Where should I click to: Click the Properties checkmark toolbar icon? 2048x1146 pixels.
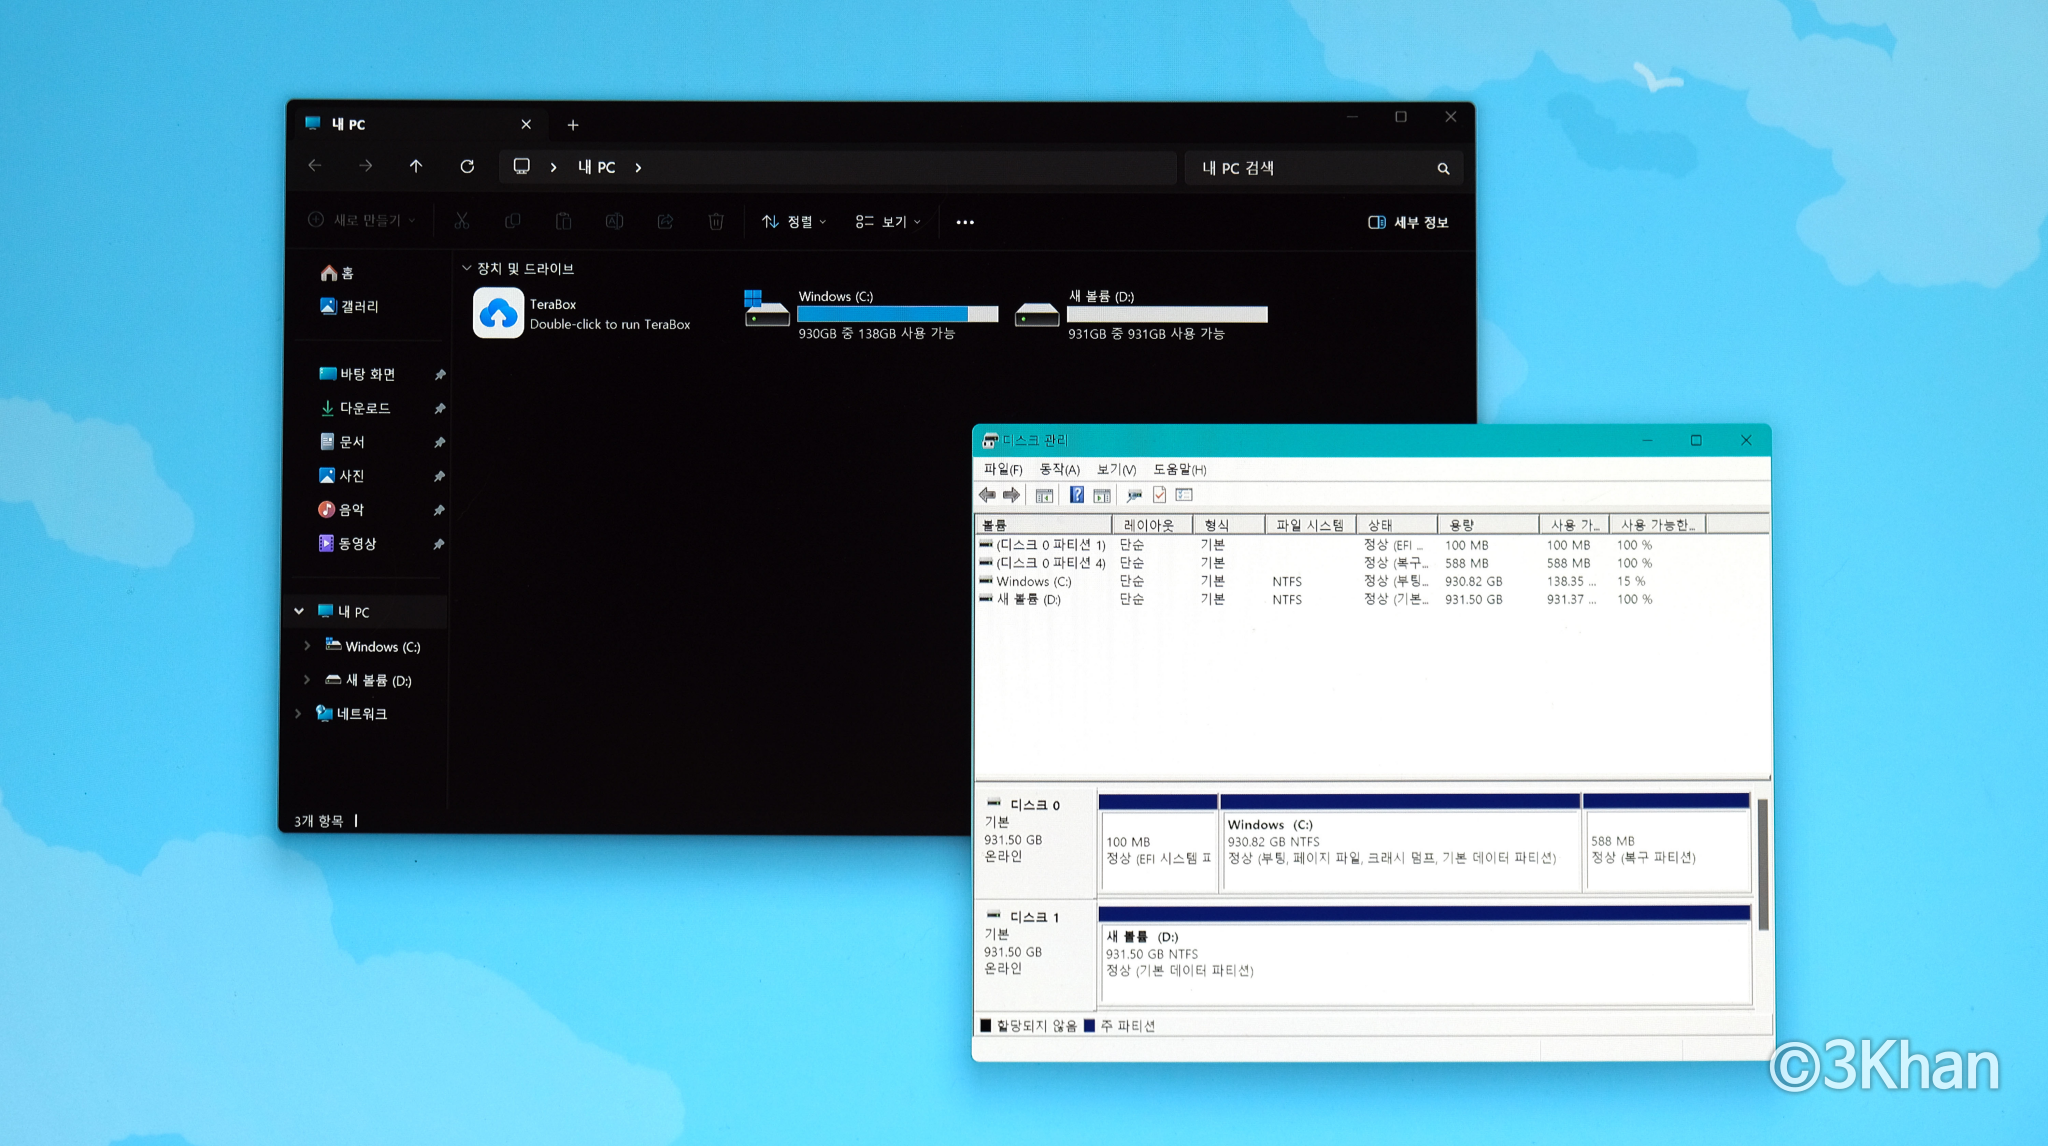coord(1159,495)
